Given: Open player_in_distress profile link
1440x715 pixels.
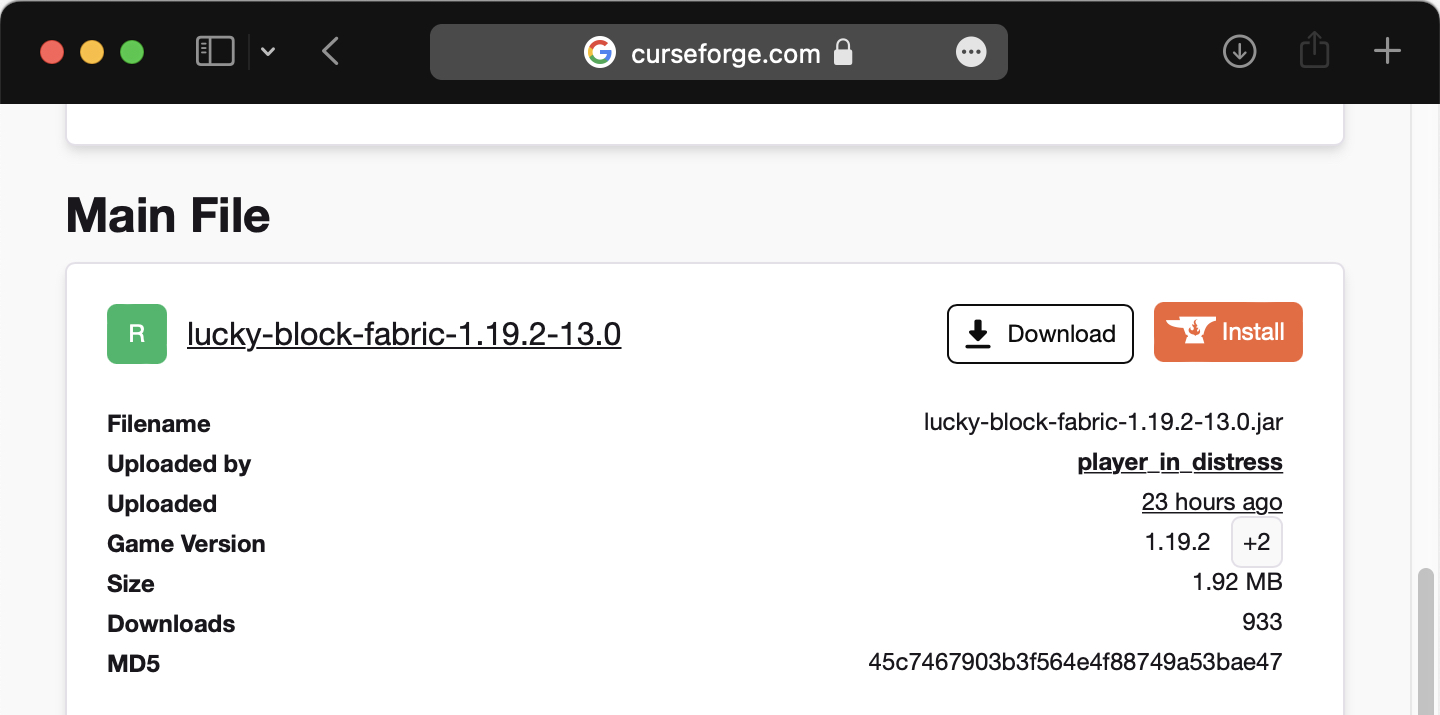Looking at the screenshot, I should (x=1180, y=462).
